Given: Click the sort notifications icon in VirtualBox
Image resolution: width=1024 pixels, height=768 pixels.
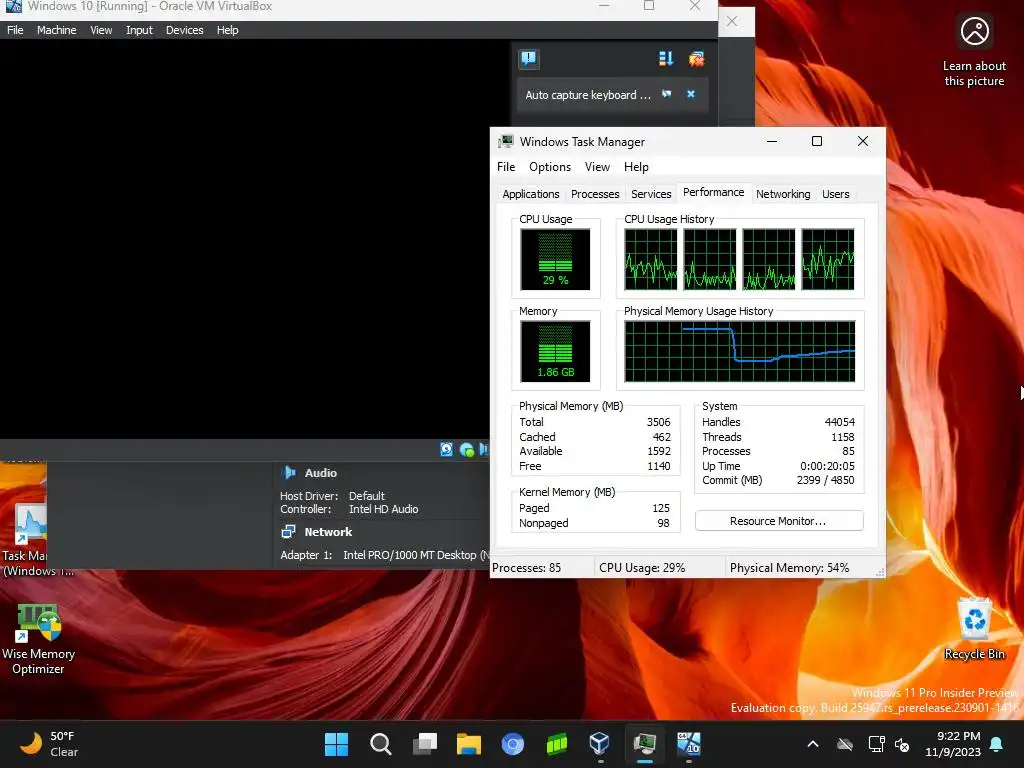Looking at the screenshot, I should [x=665, y=59].
